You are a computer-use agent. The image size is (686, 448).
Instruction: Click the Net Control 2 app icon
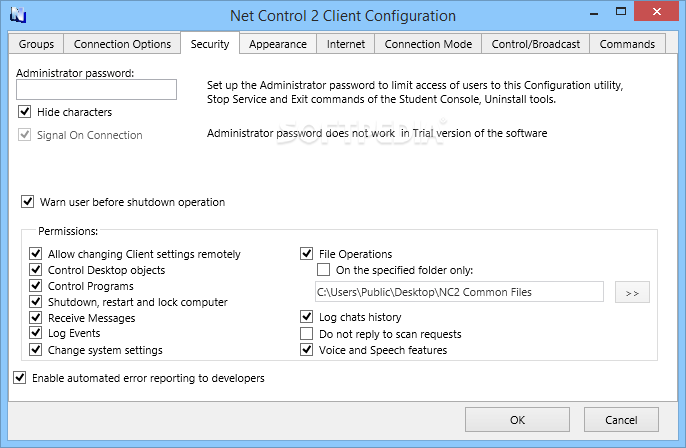[x=18, y=15]
